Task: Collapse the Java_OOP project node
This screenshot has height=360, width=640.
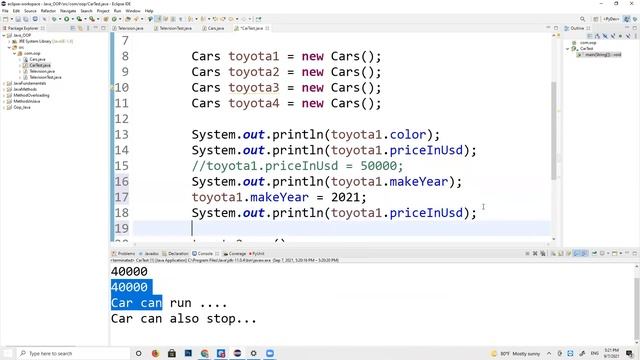Action: tap(4, 36)
